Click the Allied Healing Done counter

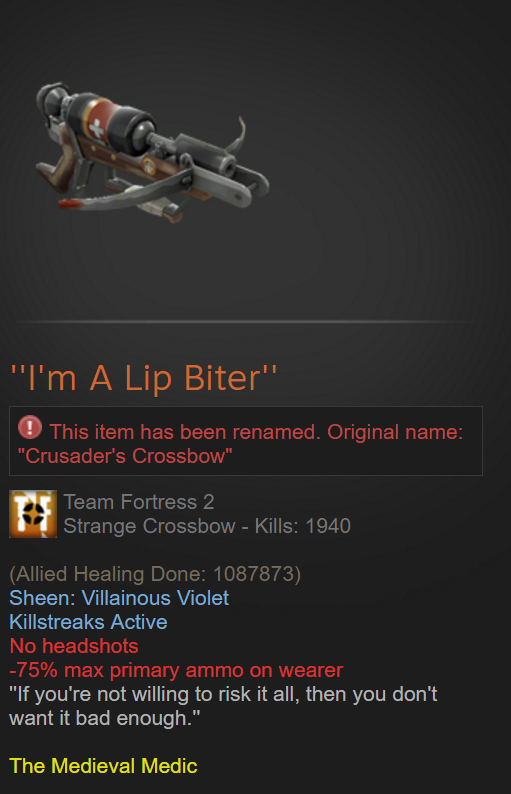coord(155,574)
